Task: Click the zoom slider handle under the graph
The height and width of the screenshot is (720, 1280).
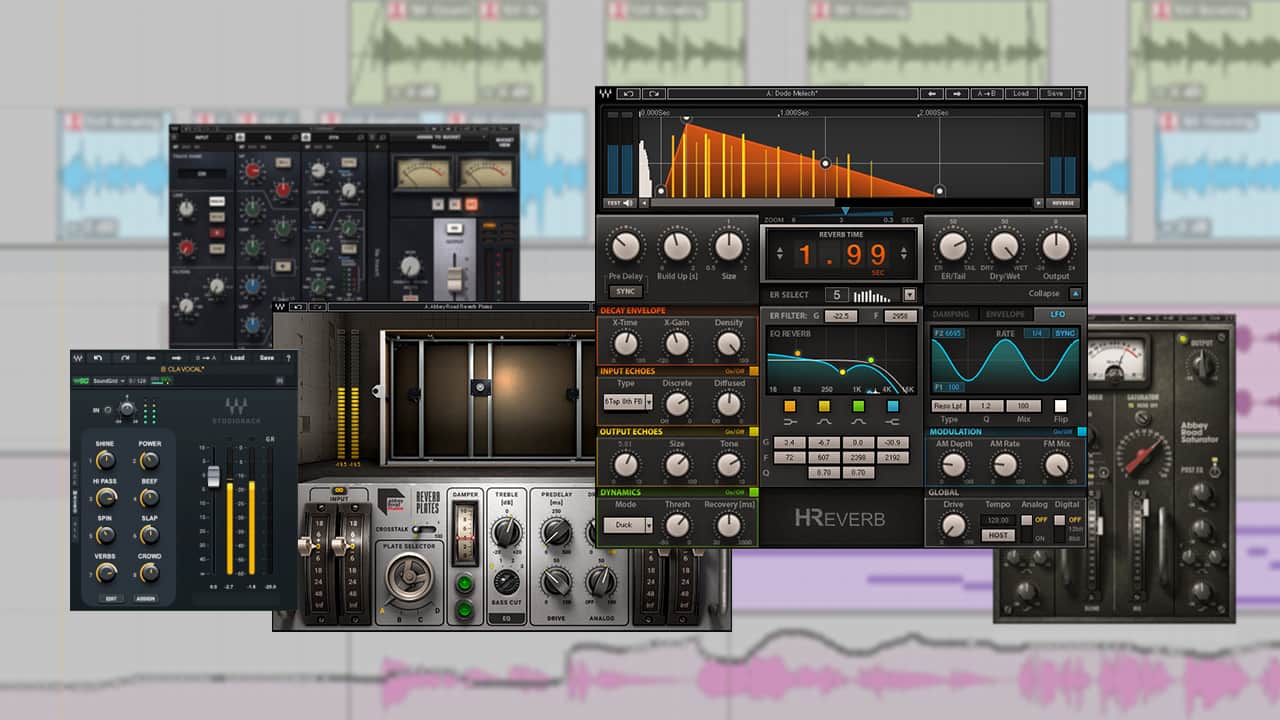Action: (845, 211)
